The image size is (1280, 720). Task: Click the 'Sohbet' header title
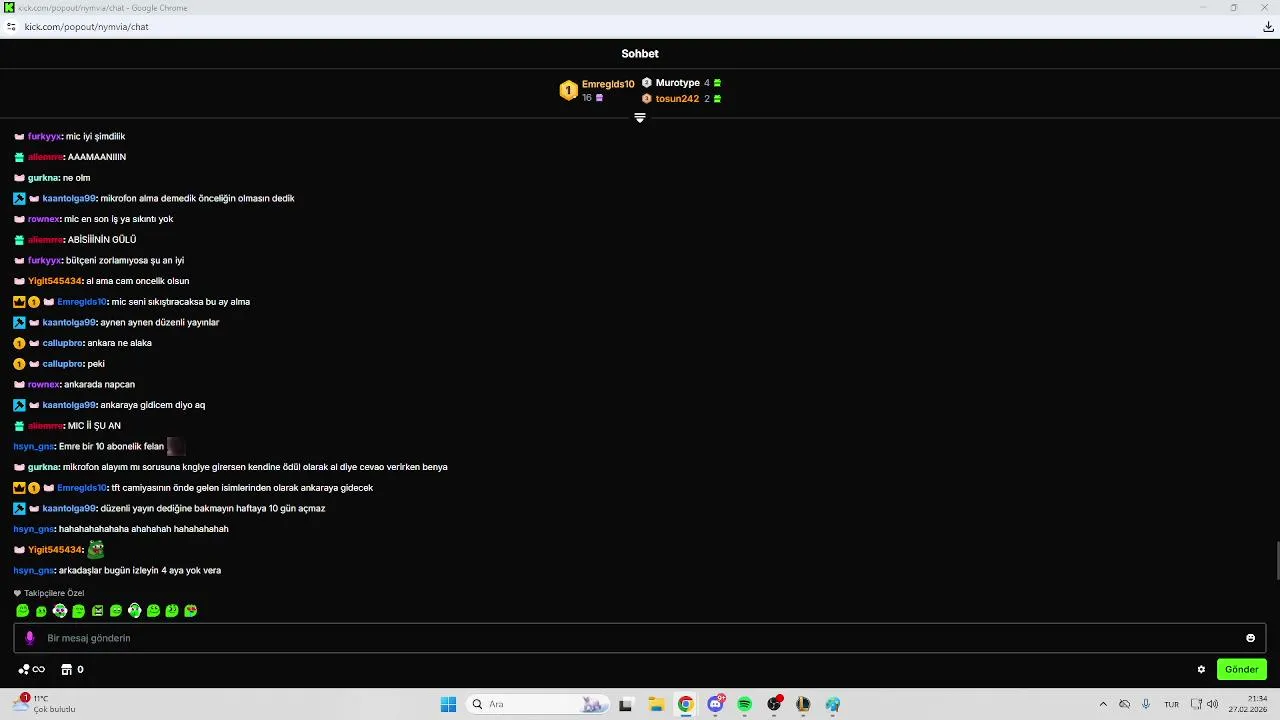click(x=640, y=54)
